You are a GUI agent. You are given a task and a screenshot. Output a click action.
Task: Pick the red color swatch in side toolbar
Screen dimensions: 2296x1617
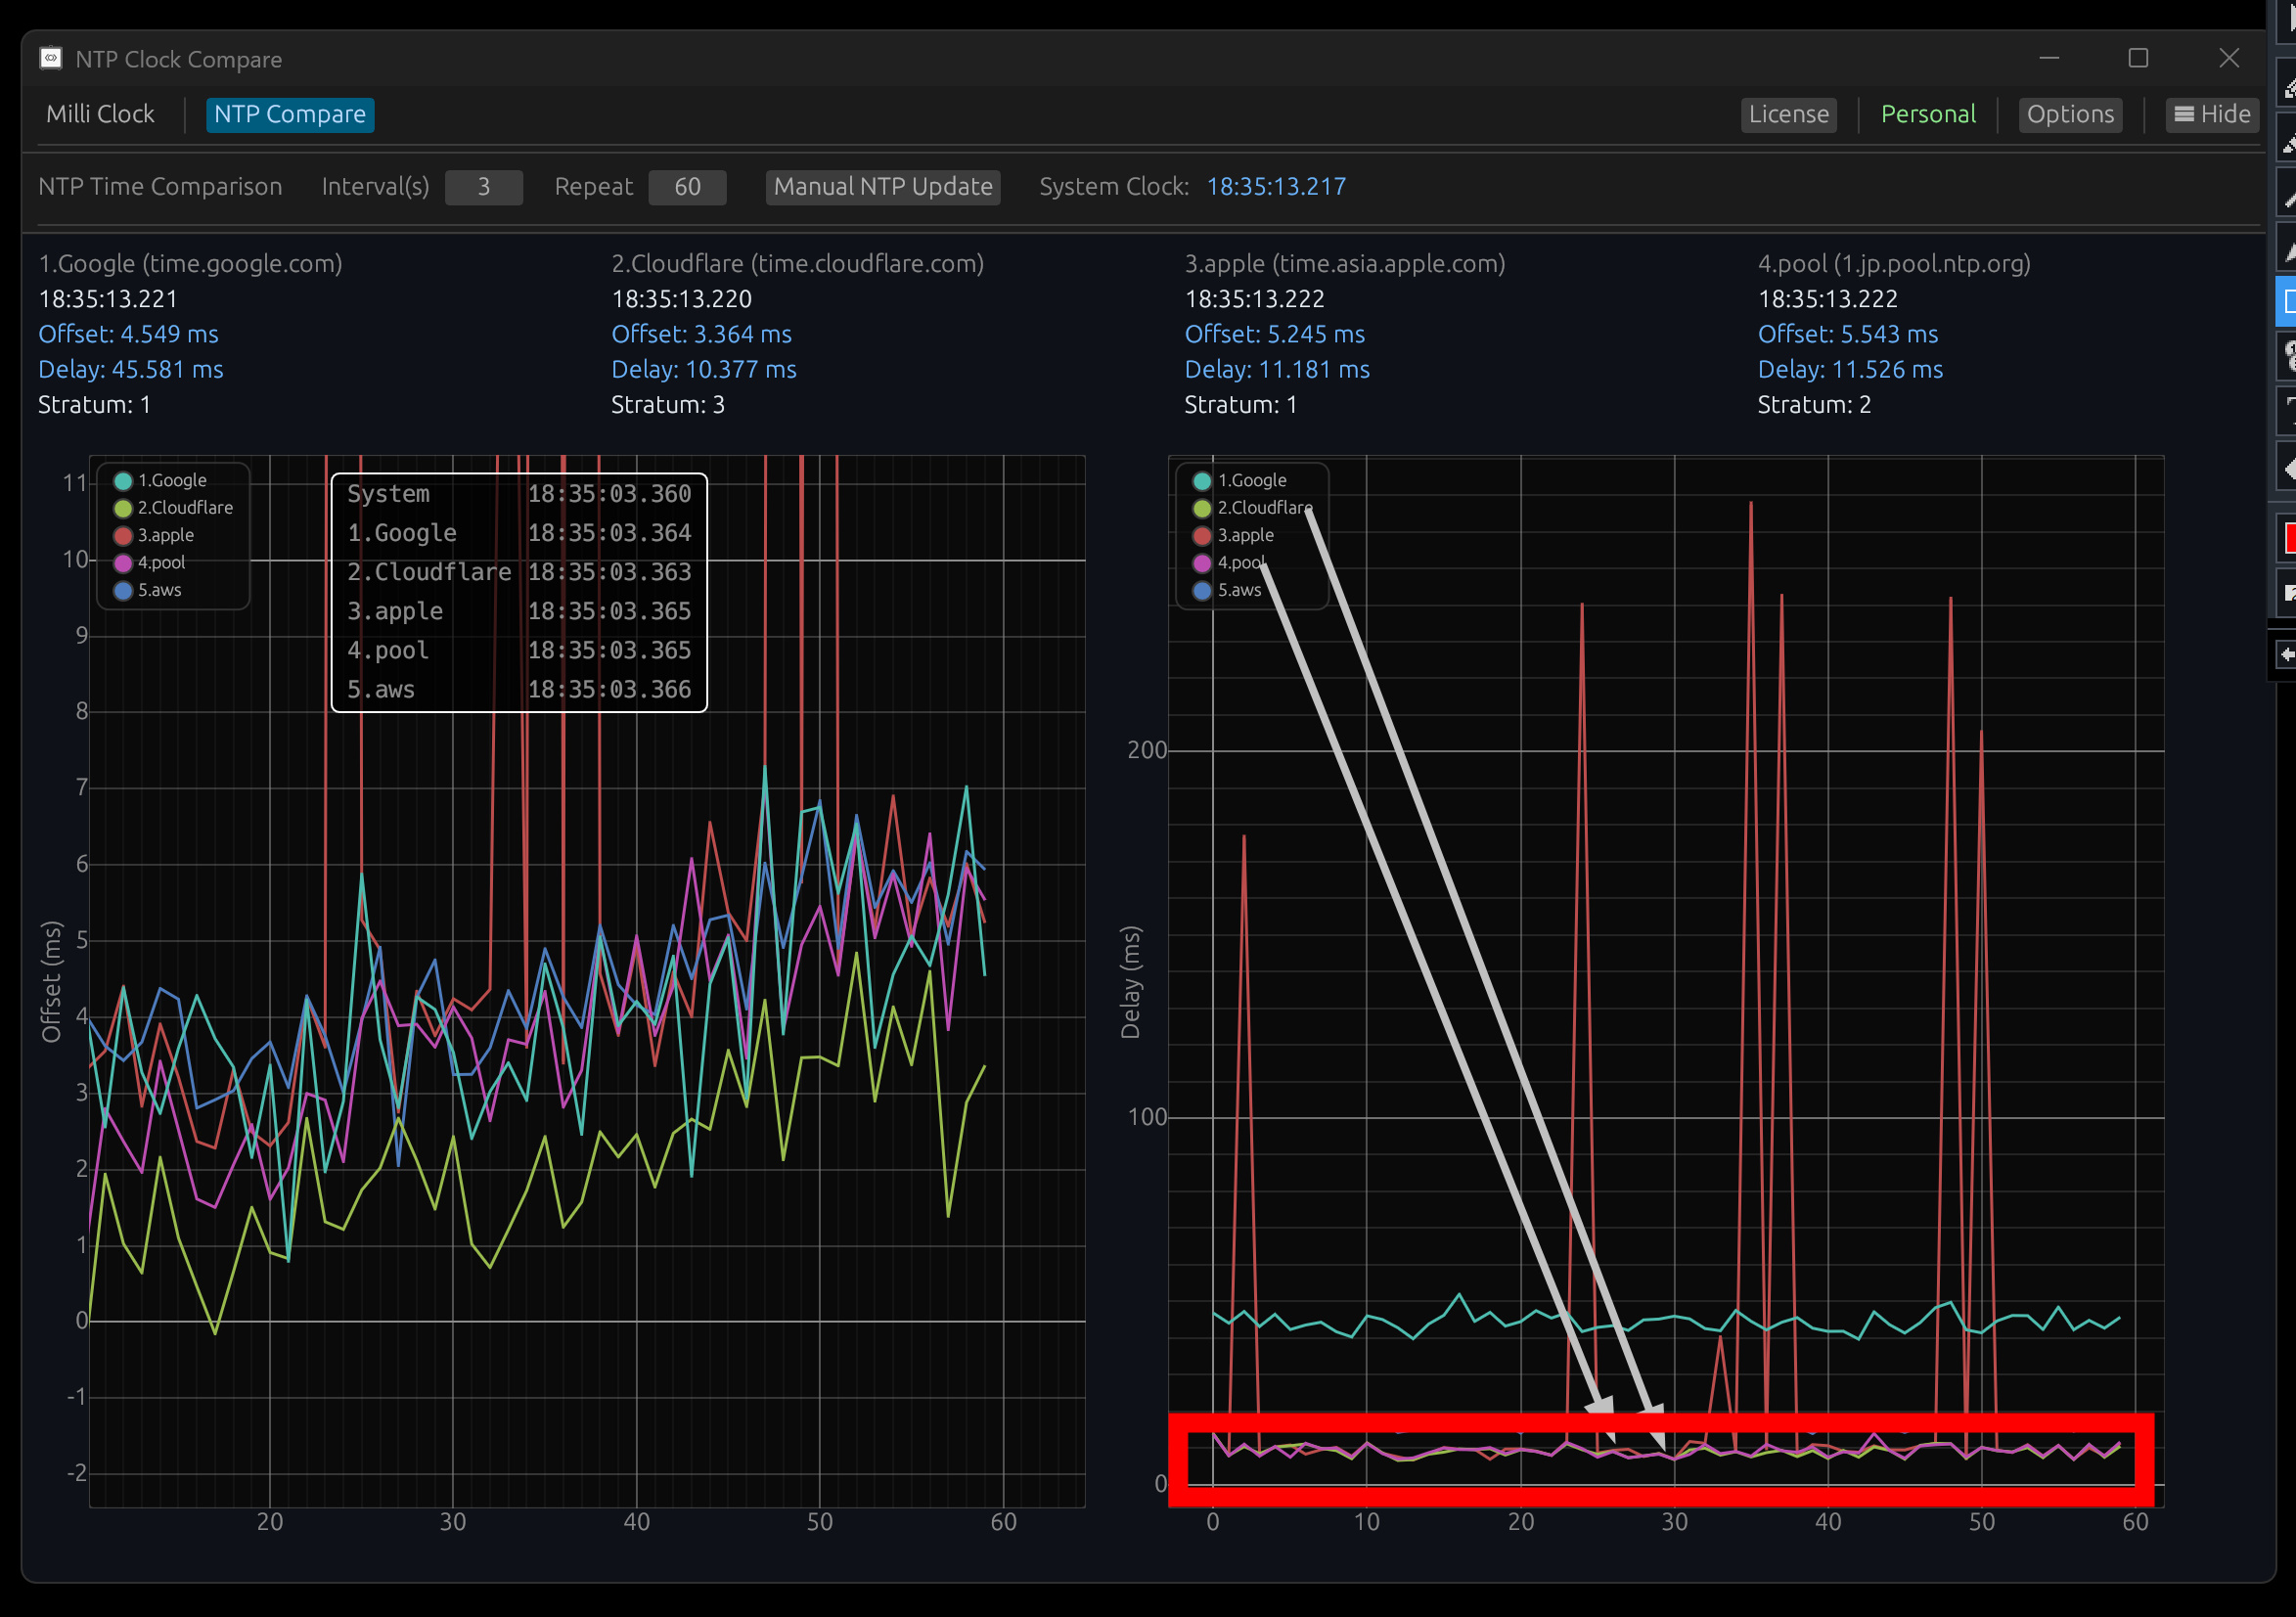[x=2288, y=538]
